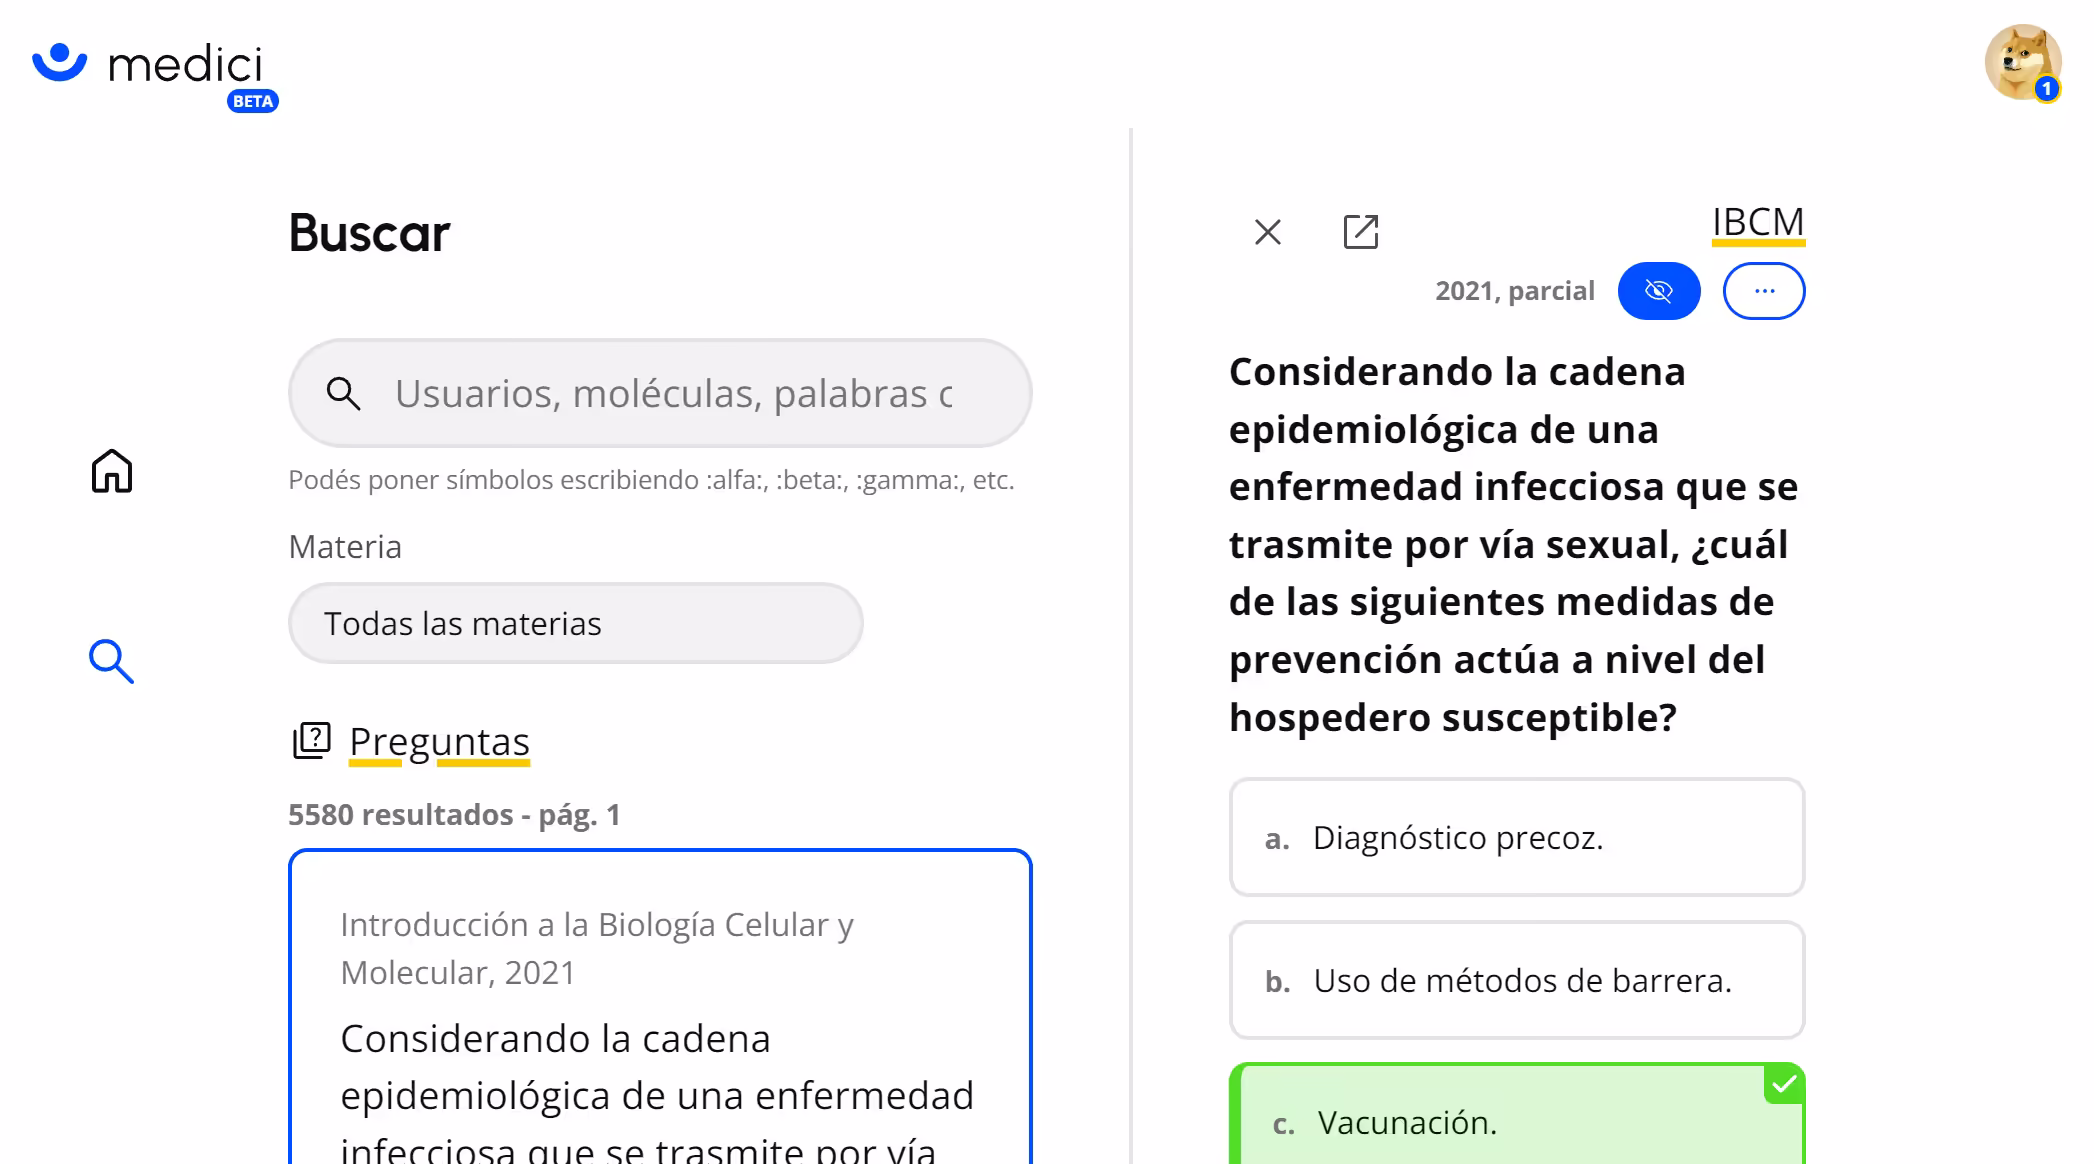The image size is (2094, 1164).
Task: Select answer option a, Diagnóstico precoz
Action: pyautogui.click(x=1516, y=838)
